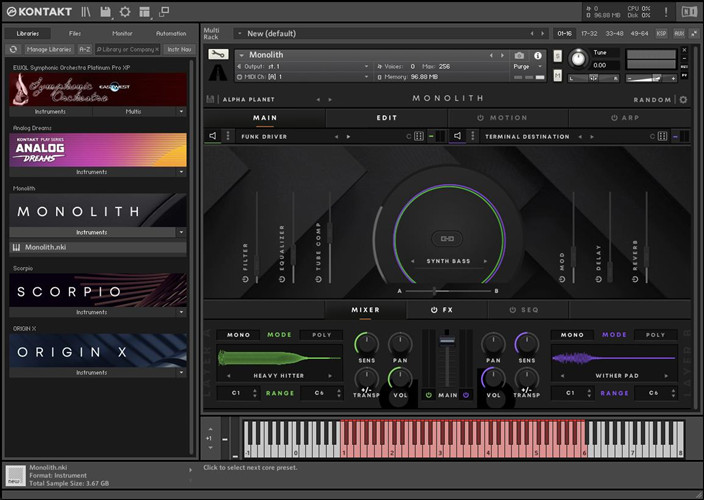Open the Files tab in the browser
Image resolution: width=704 pixels, height=500 pixels.
pyautogui.click(x=75, y=33)
